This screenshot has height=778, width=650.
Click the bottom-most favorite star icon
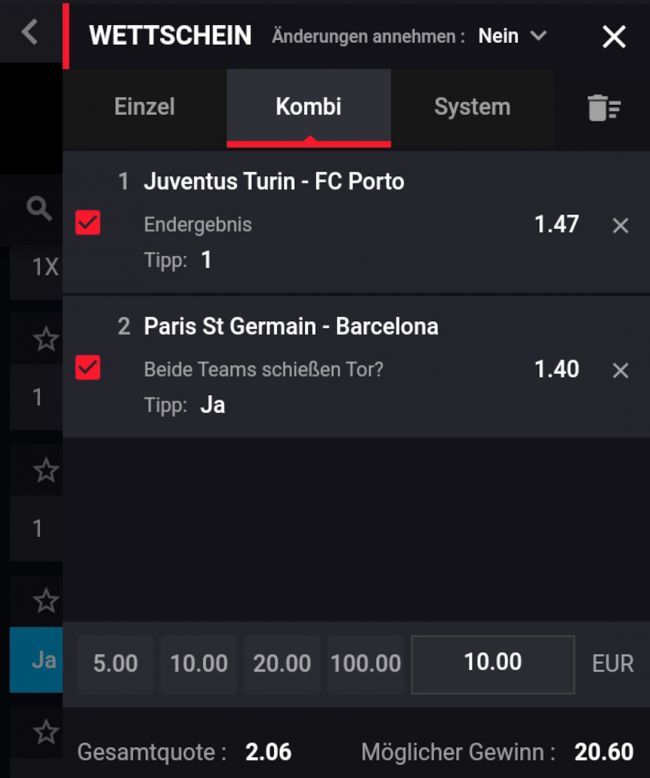(46, 732)
